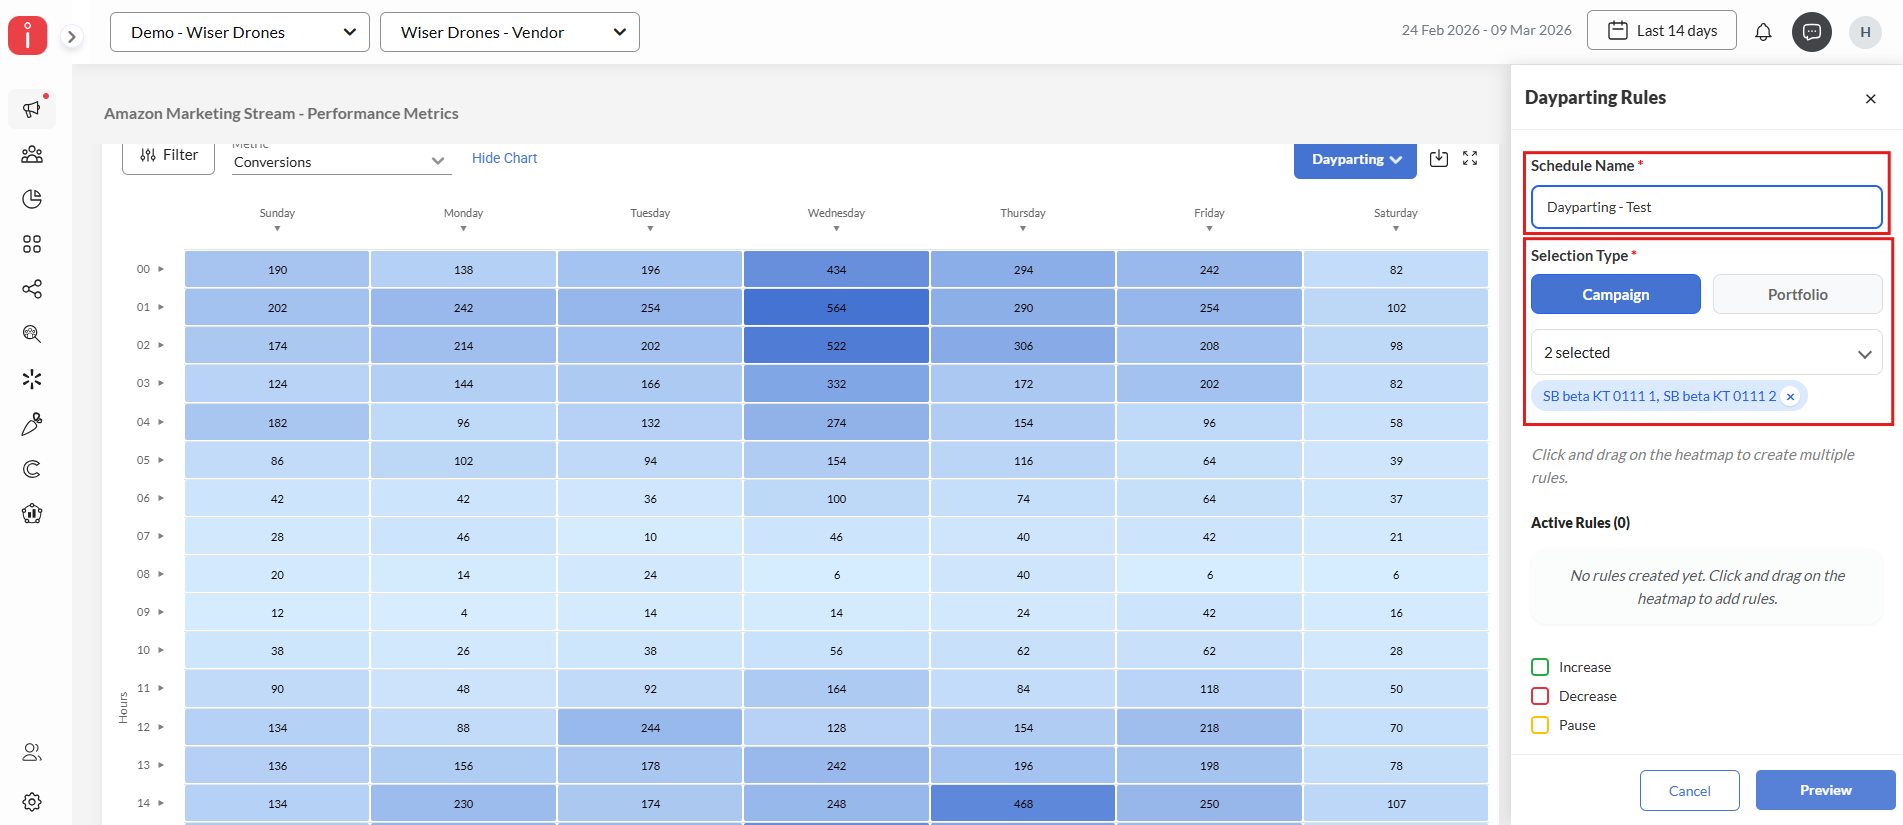Viewport: 1903px width, 825px height.
Task: Open the settings gear in sidebar
Action: pyautogui.click(x=32, y=802)
